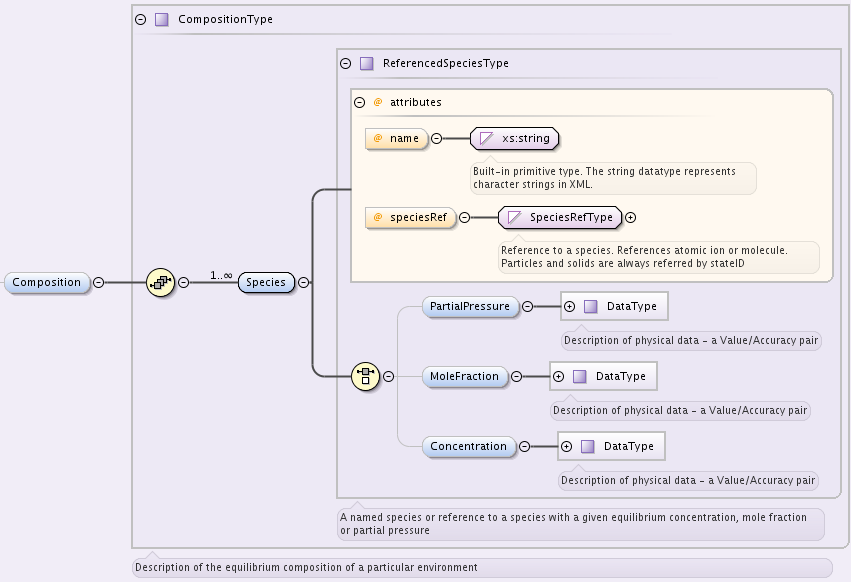Click the 1..∞ cardinality label

221,276
